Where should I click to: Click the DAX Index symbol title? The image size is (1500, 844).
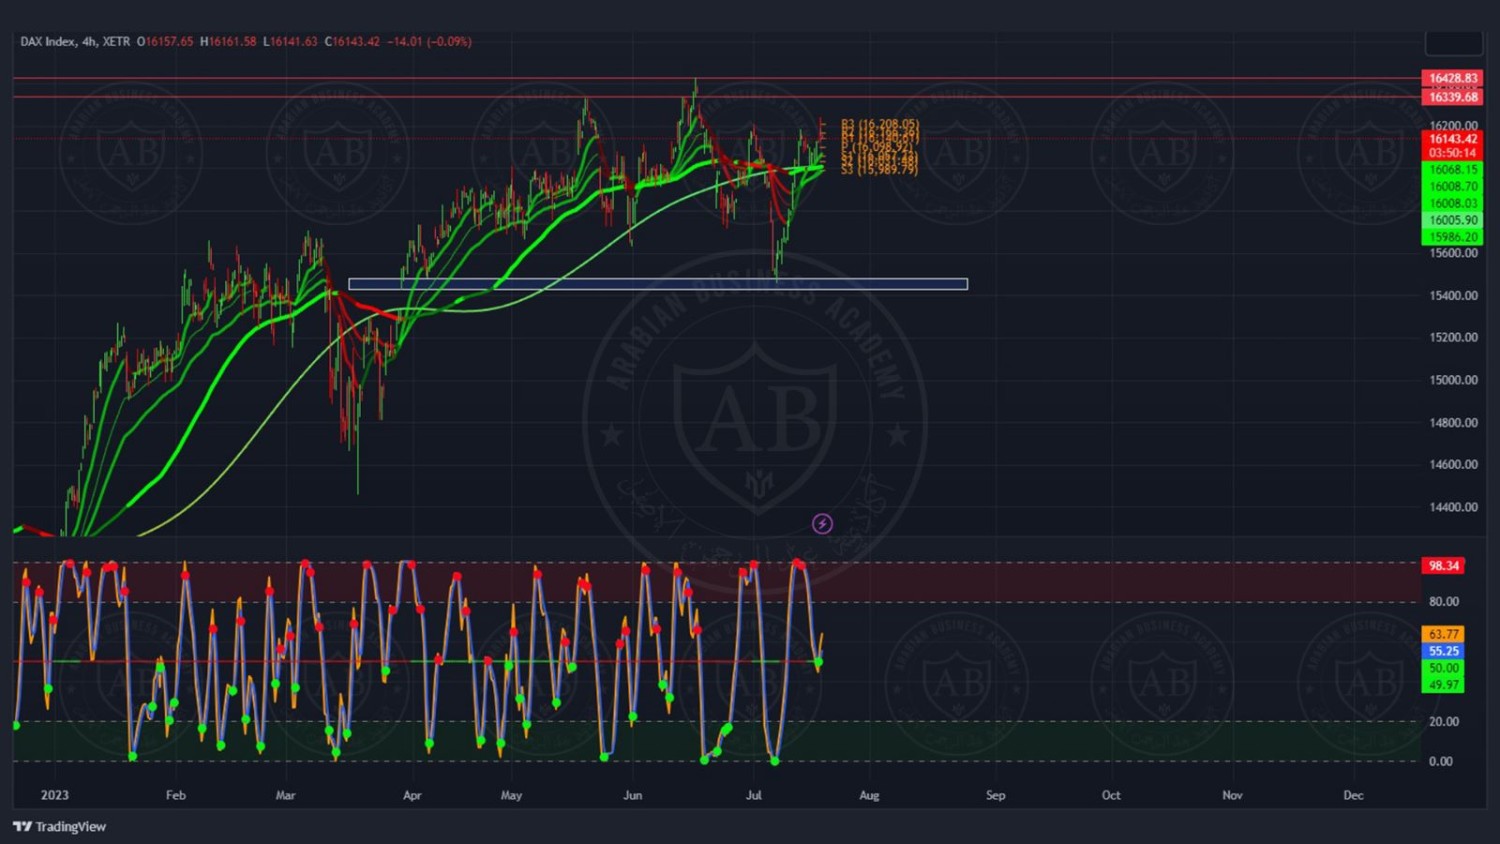(x=48, y=41)
